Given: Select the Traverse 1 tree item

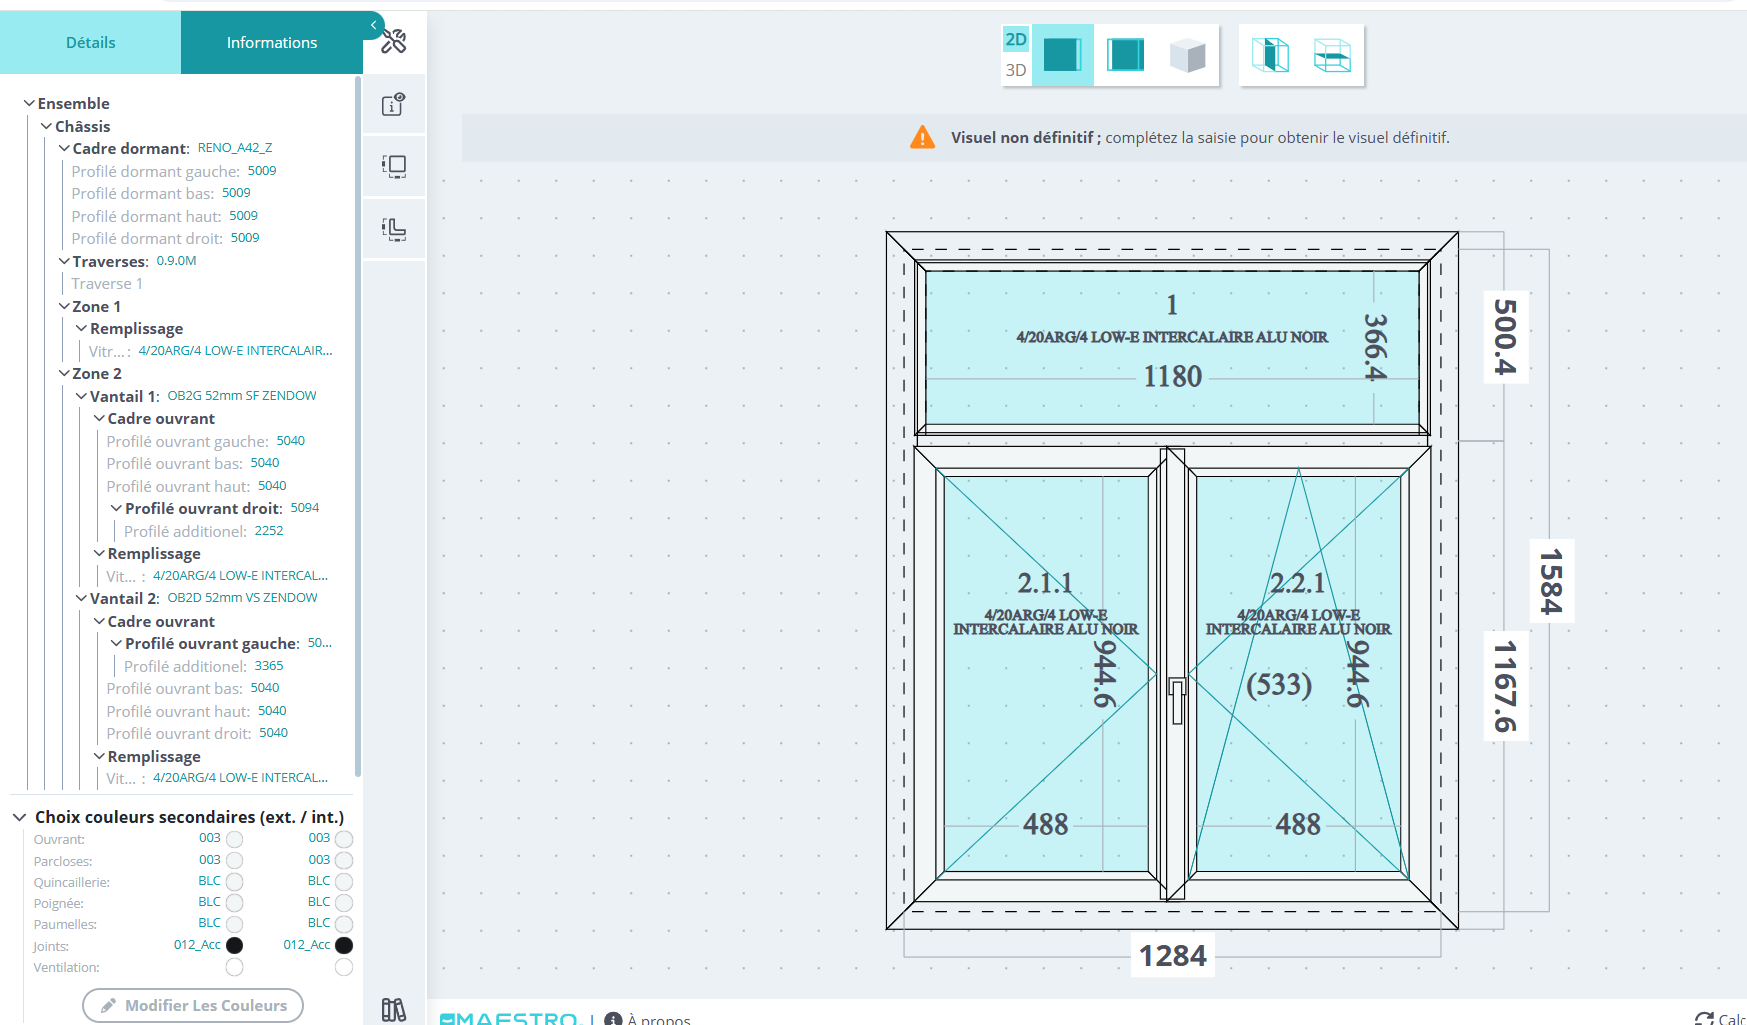Looking at the screenshot, I should click(107, 283).
